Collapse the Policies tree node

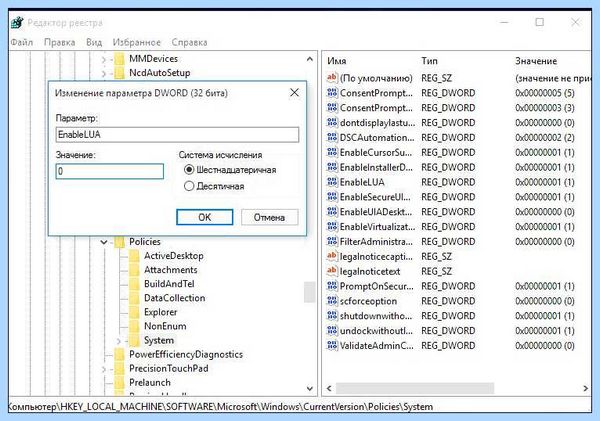click(104, 242)
